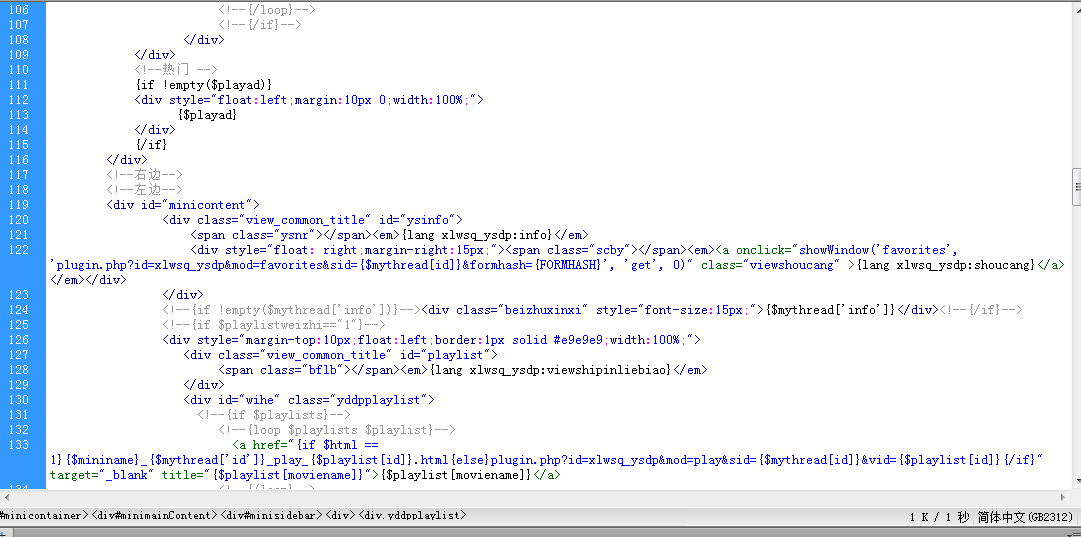Click the 'showWindow' onclick handler text

coord(834,250)
